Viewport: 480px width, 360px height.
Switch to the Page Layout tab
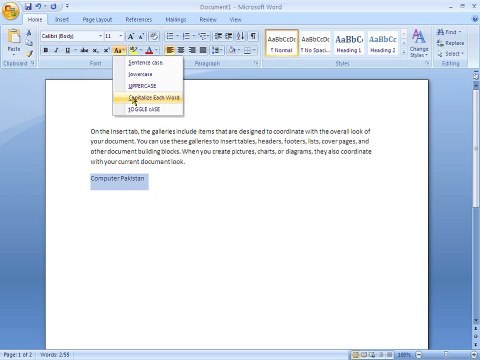(97, 20)
